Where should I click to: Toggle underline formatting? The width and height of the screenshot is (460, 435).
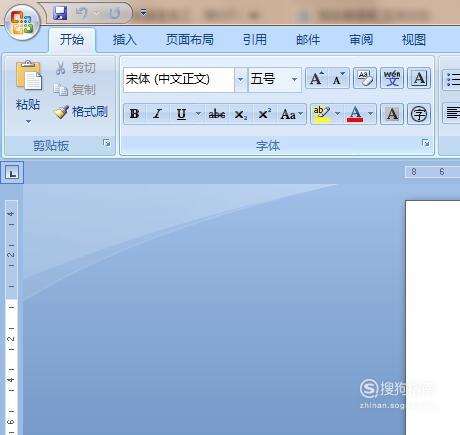[x=181, y=114]
